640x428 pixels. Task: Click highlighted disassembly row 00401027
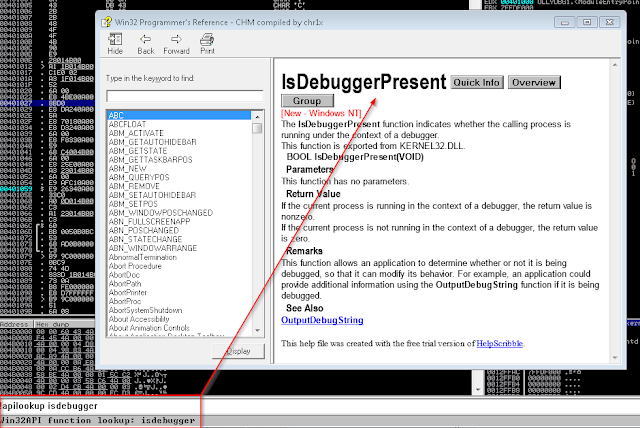pos(47,103)
